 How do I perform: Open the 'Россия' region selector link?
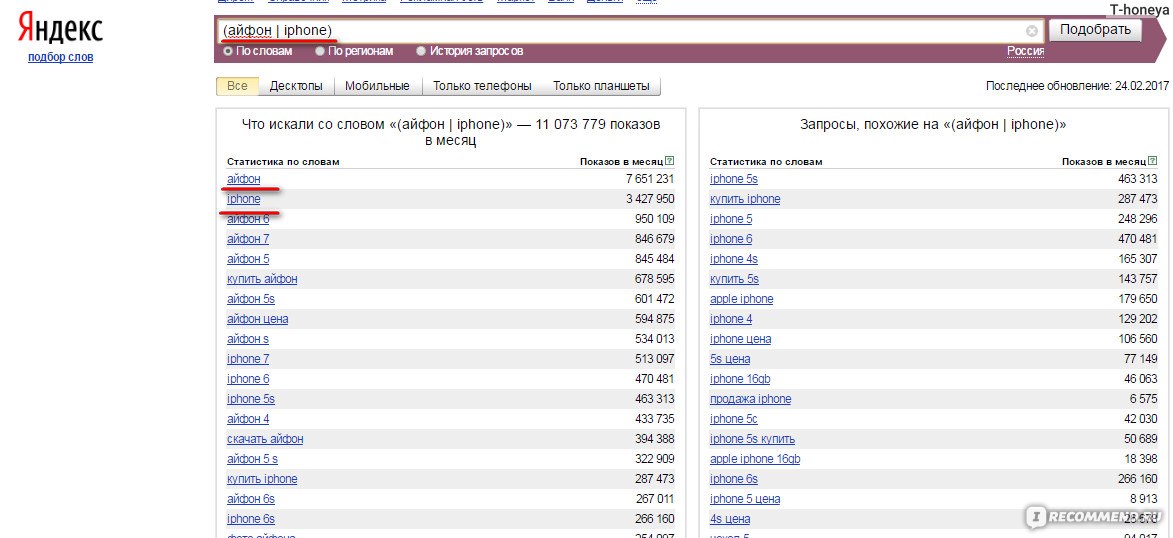1025,52
